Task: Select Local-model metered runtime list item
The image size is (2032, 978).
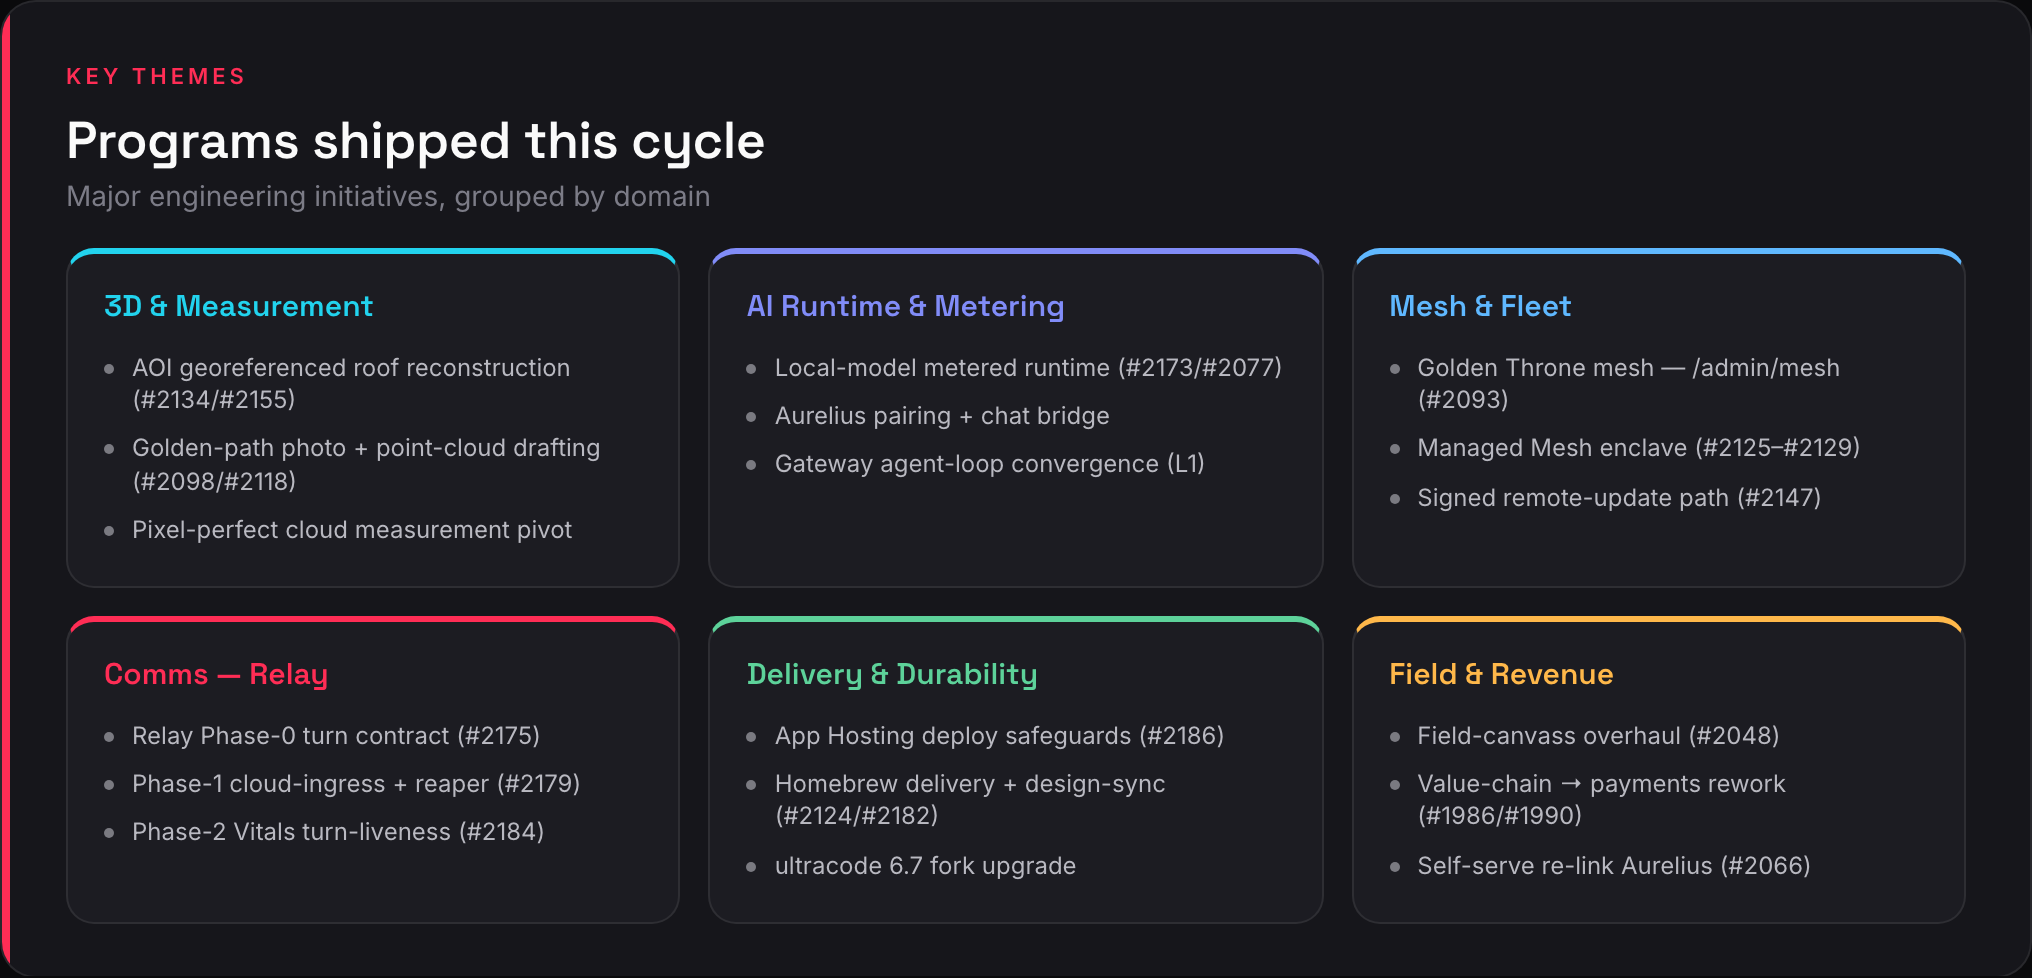Action: (1028, 368)
